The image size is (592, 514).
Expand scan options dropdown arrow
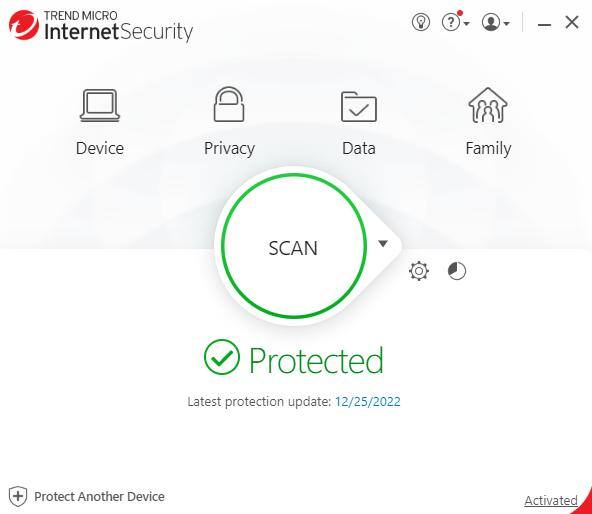coord(383,244)
